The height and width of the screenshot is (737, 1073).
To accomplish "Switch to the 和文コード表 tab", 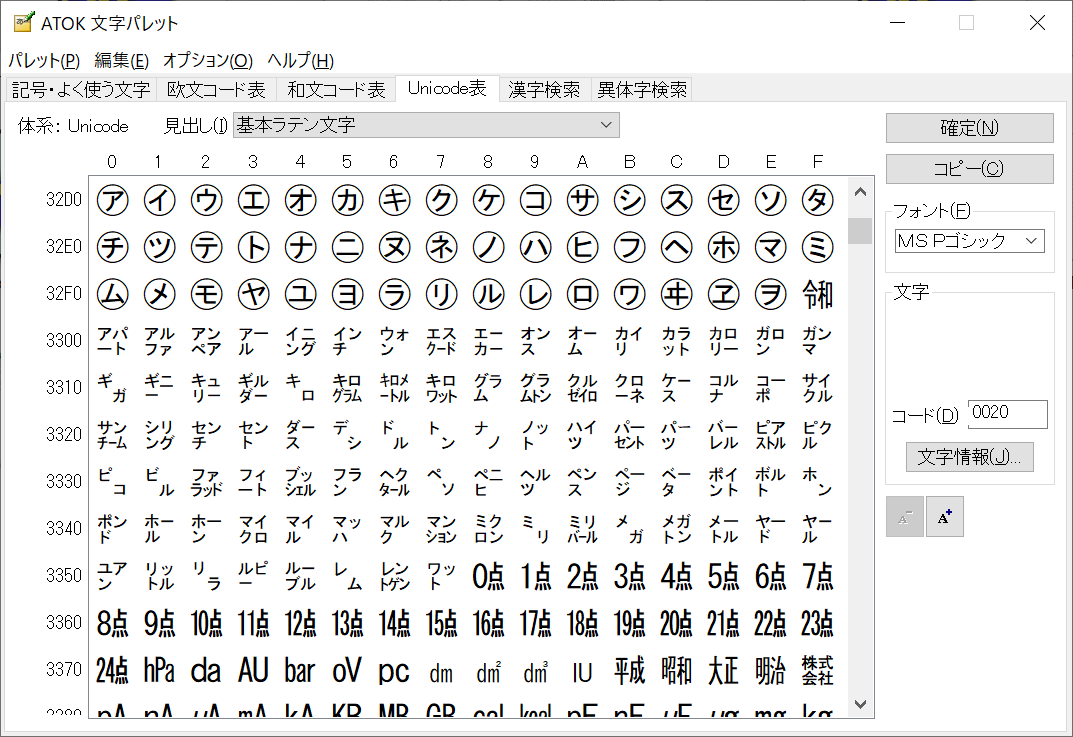I will [336, 90].
